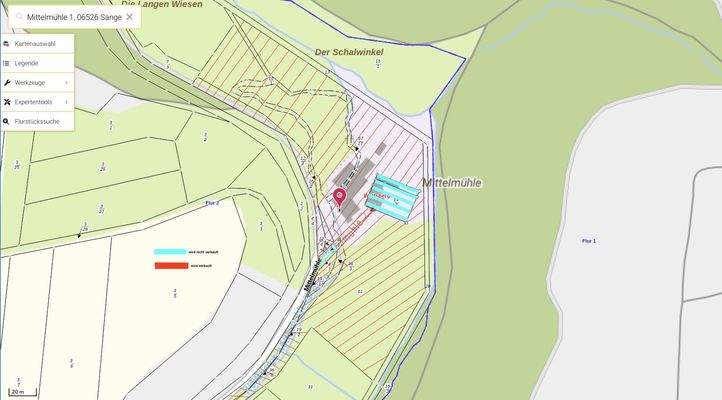Show the Legende panel
The height and width of the screenshot is (400, 722).
(26, 63)
